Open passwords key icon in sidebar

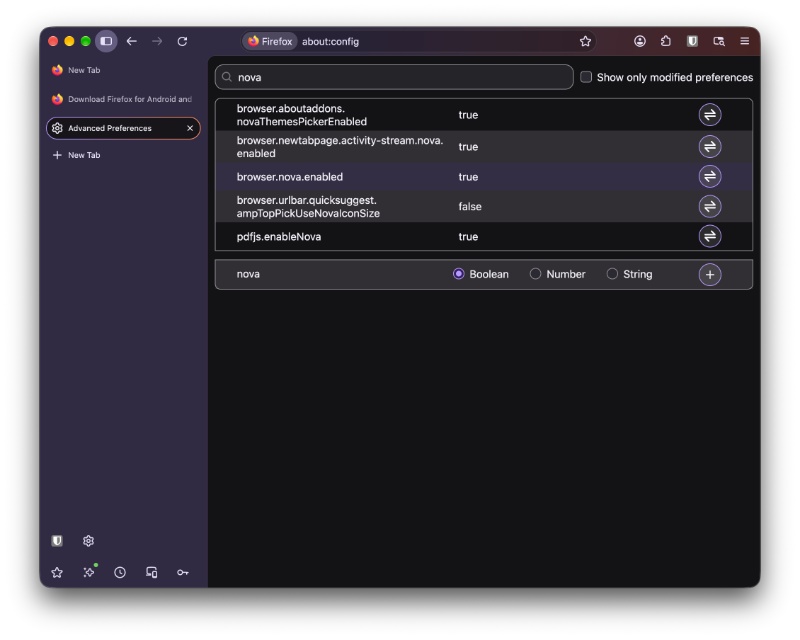(183, 573)
